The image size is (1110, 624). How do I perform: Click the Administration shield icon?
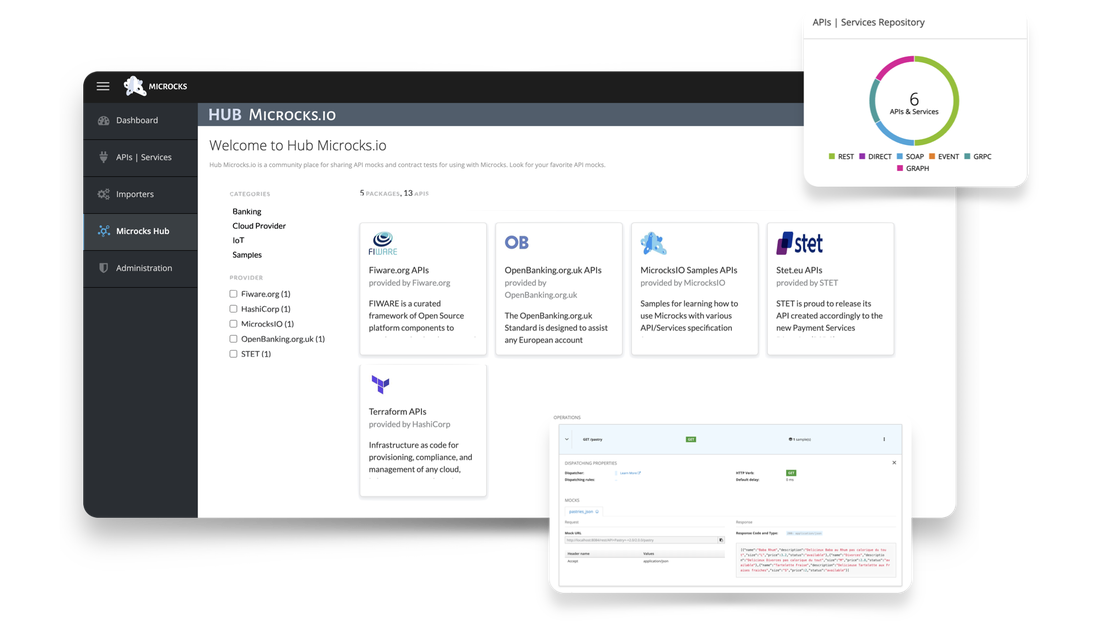pos(103,268)
